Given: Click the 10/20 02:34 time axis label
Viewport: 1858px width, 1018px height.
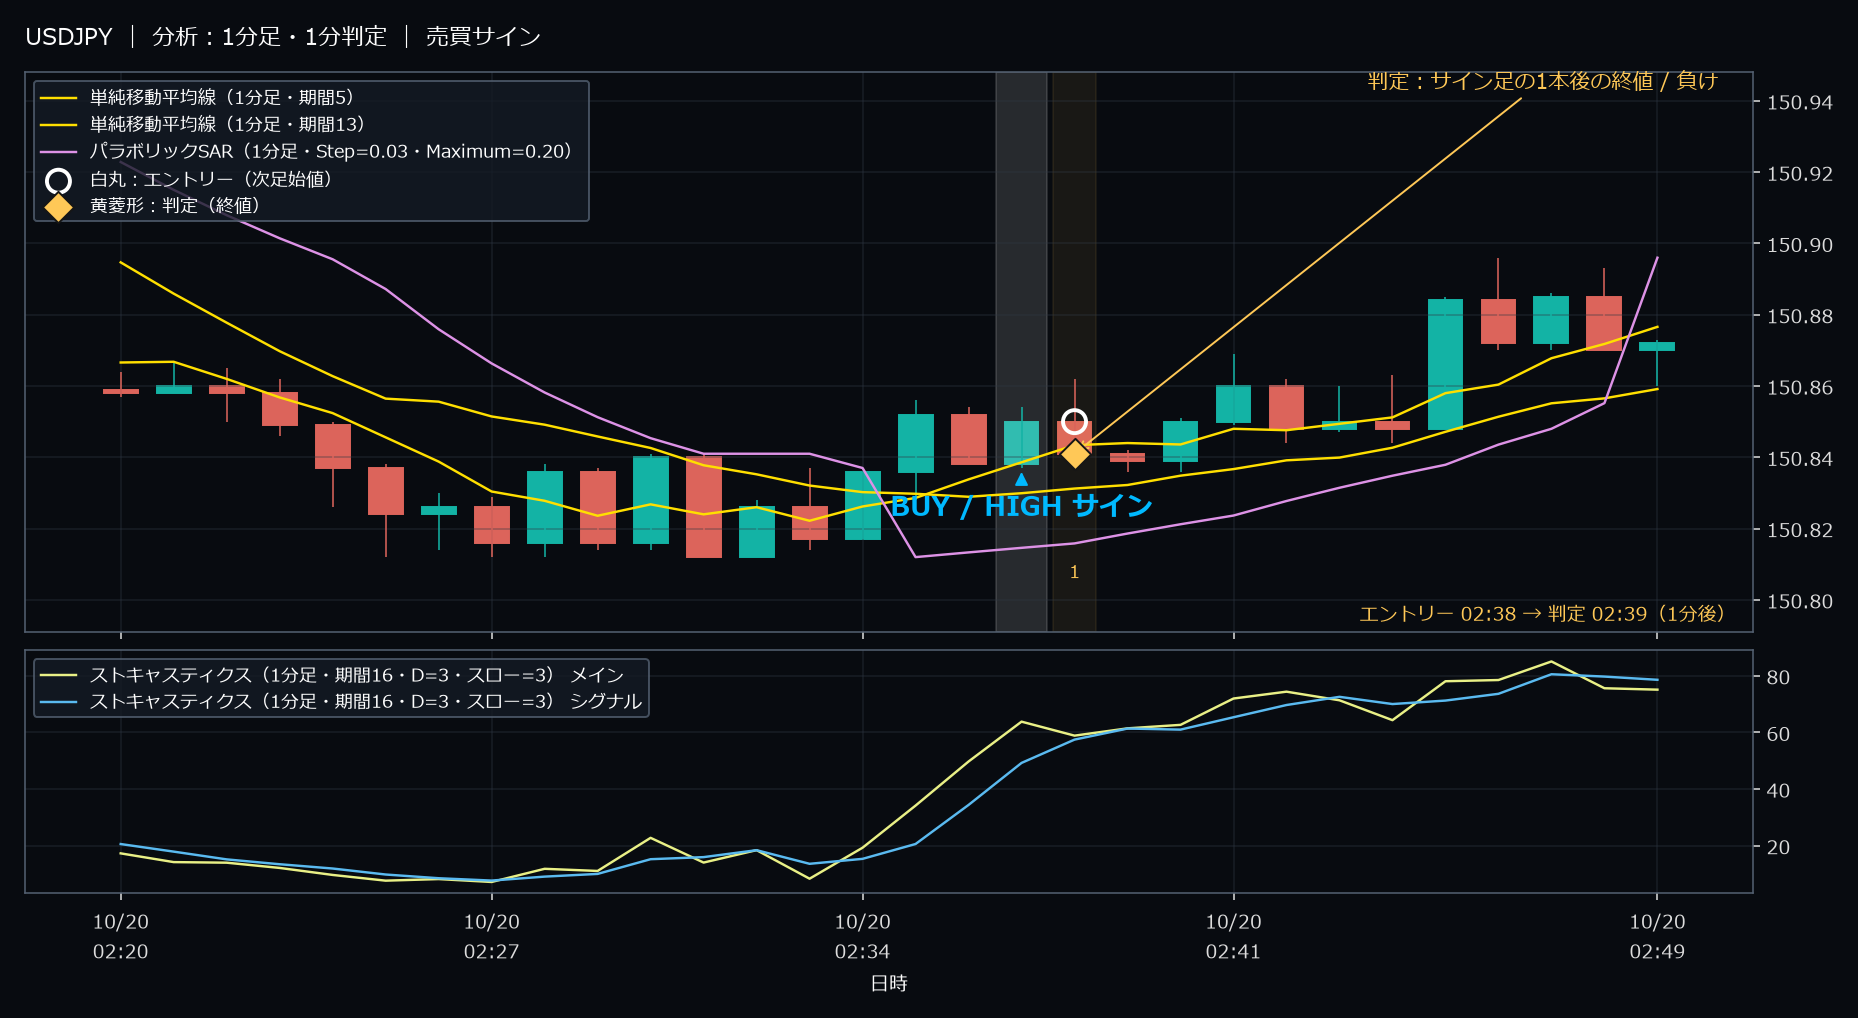Looking at the screenshot, I should pos(862,937).
